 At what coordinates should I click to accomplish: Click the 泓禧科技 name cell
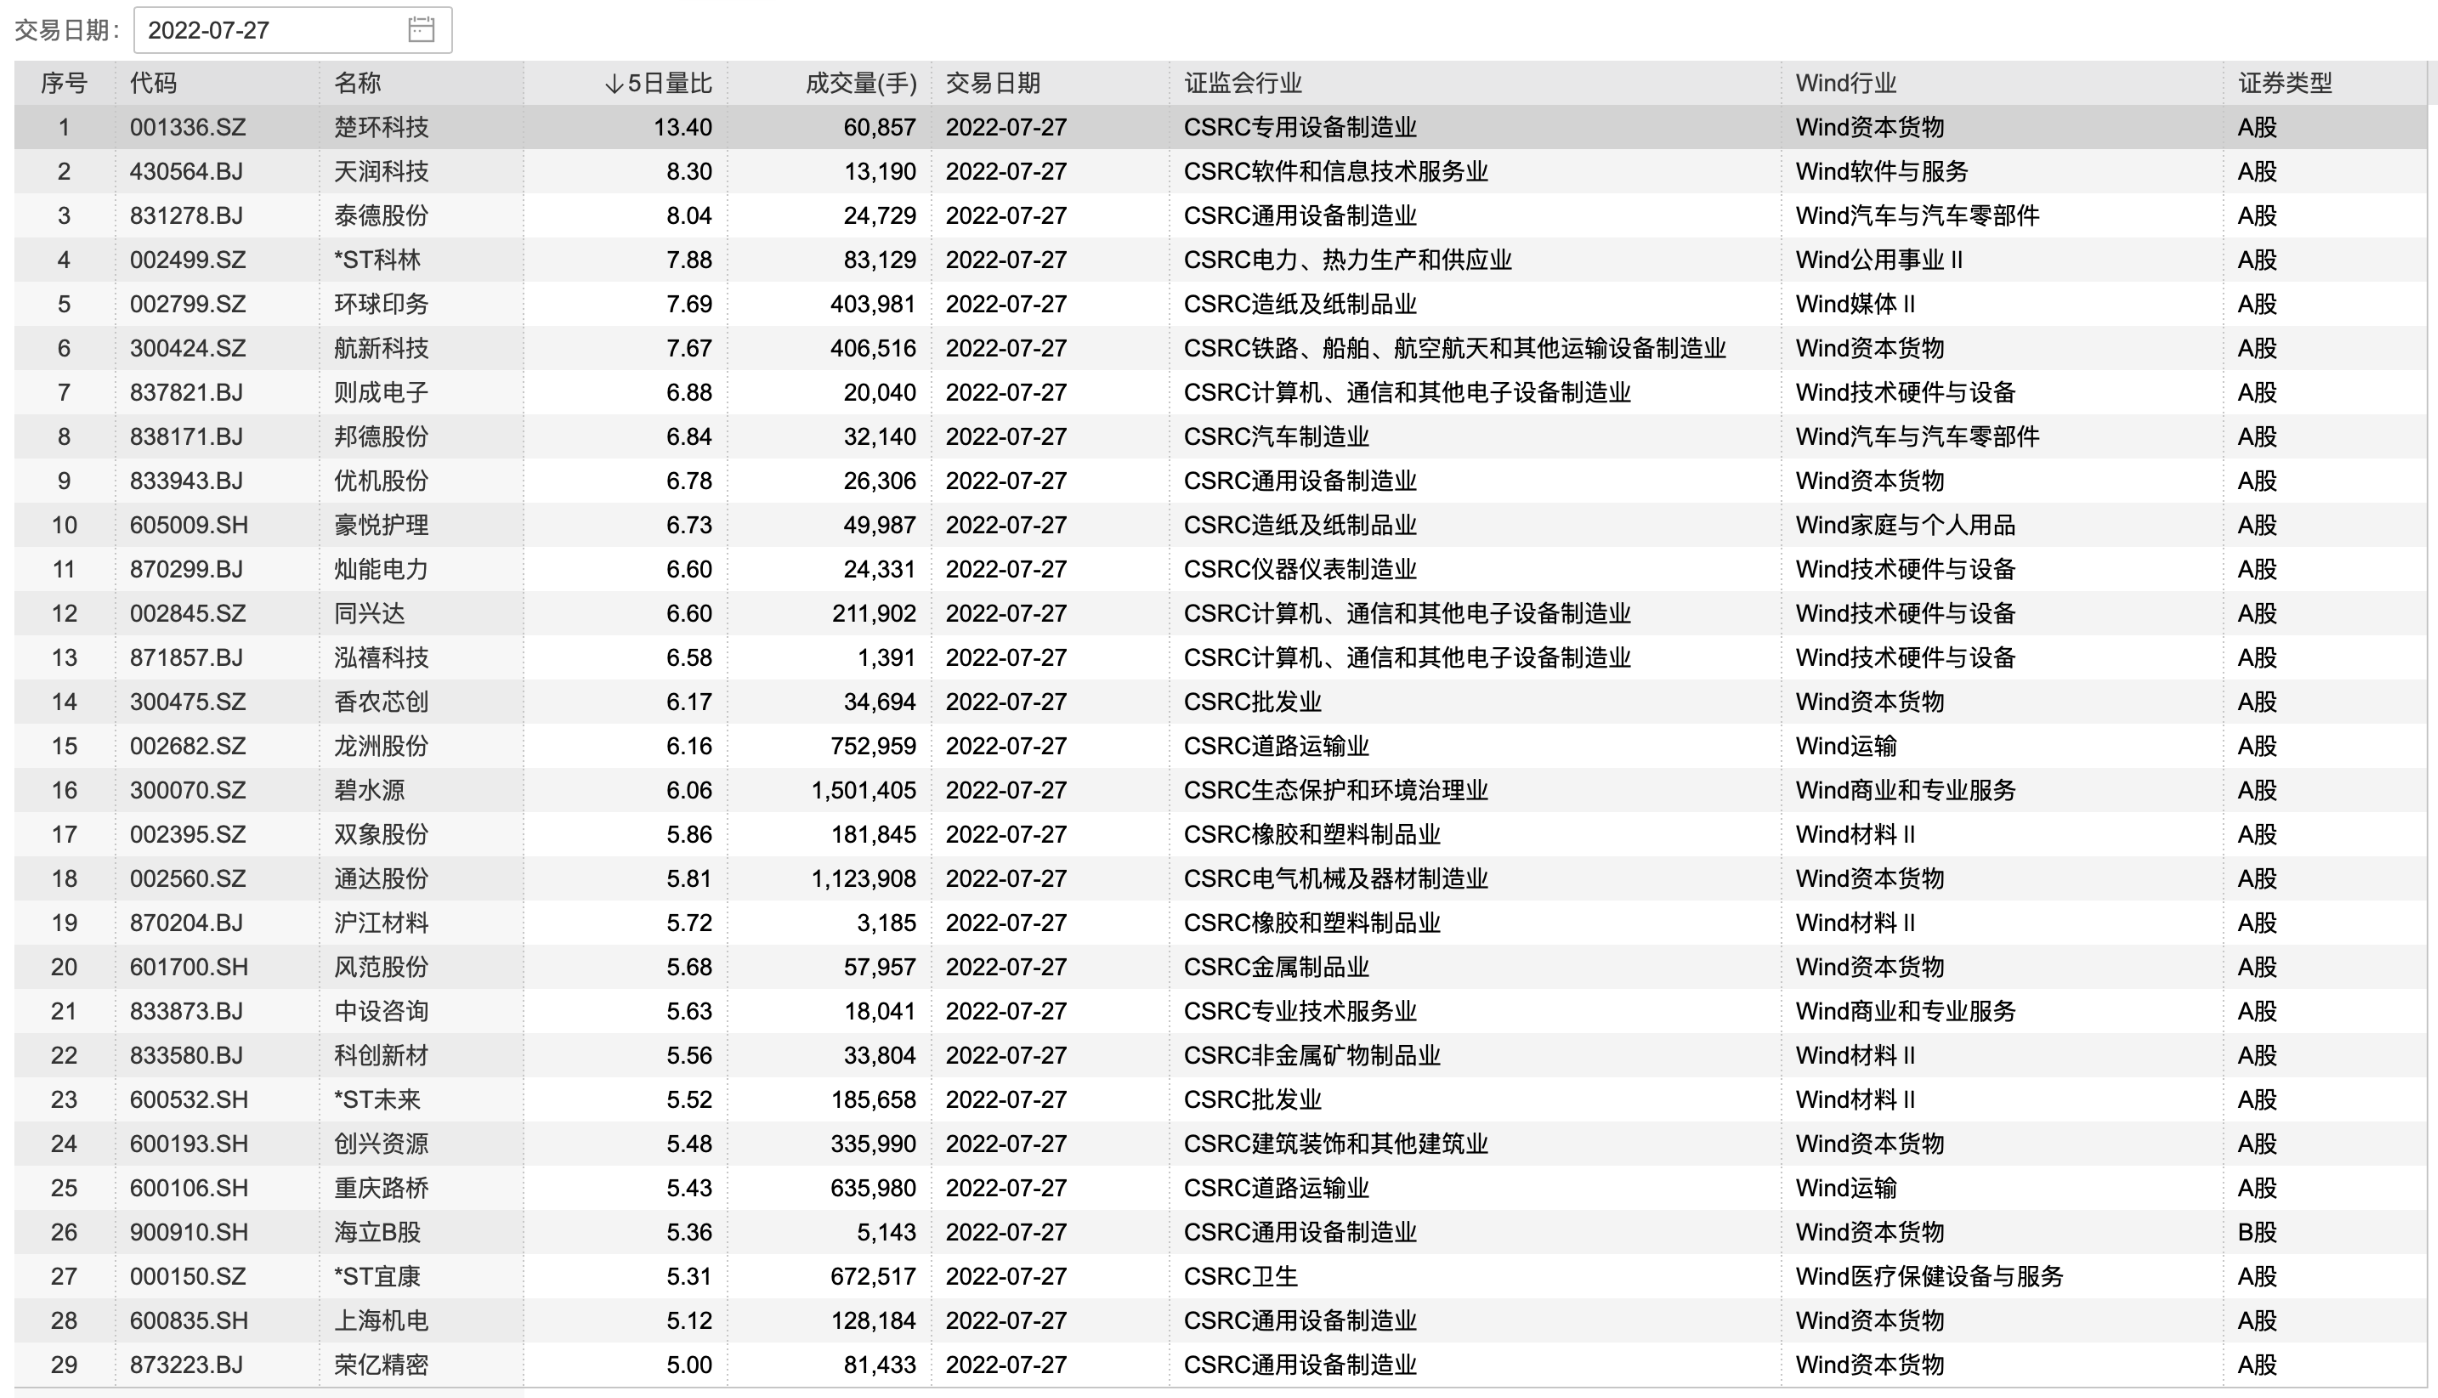pos(381,657)
